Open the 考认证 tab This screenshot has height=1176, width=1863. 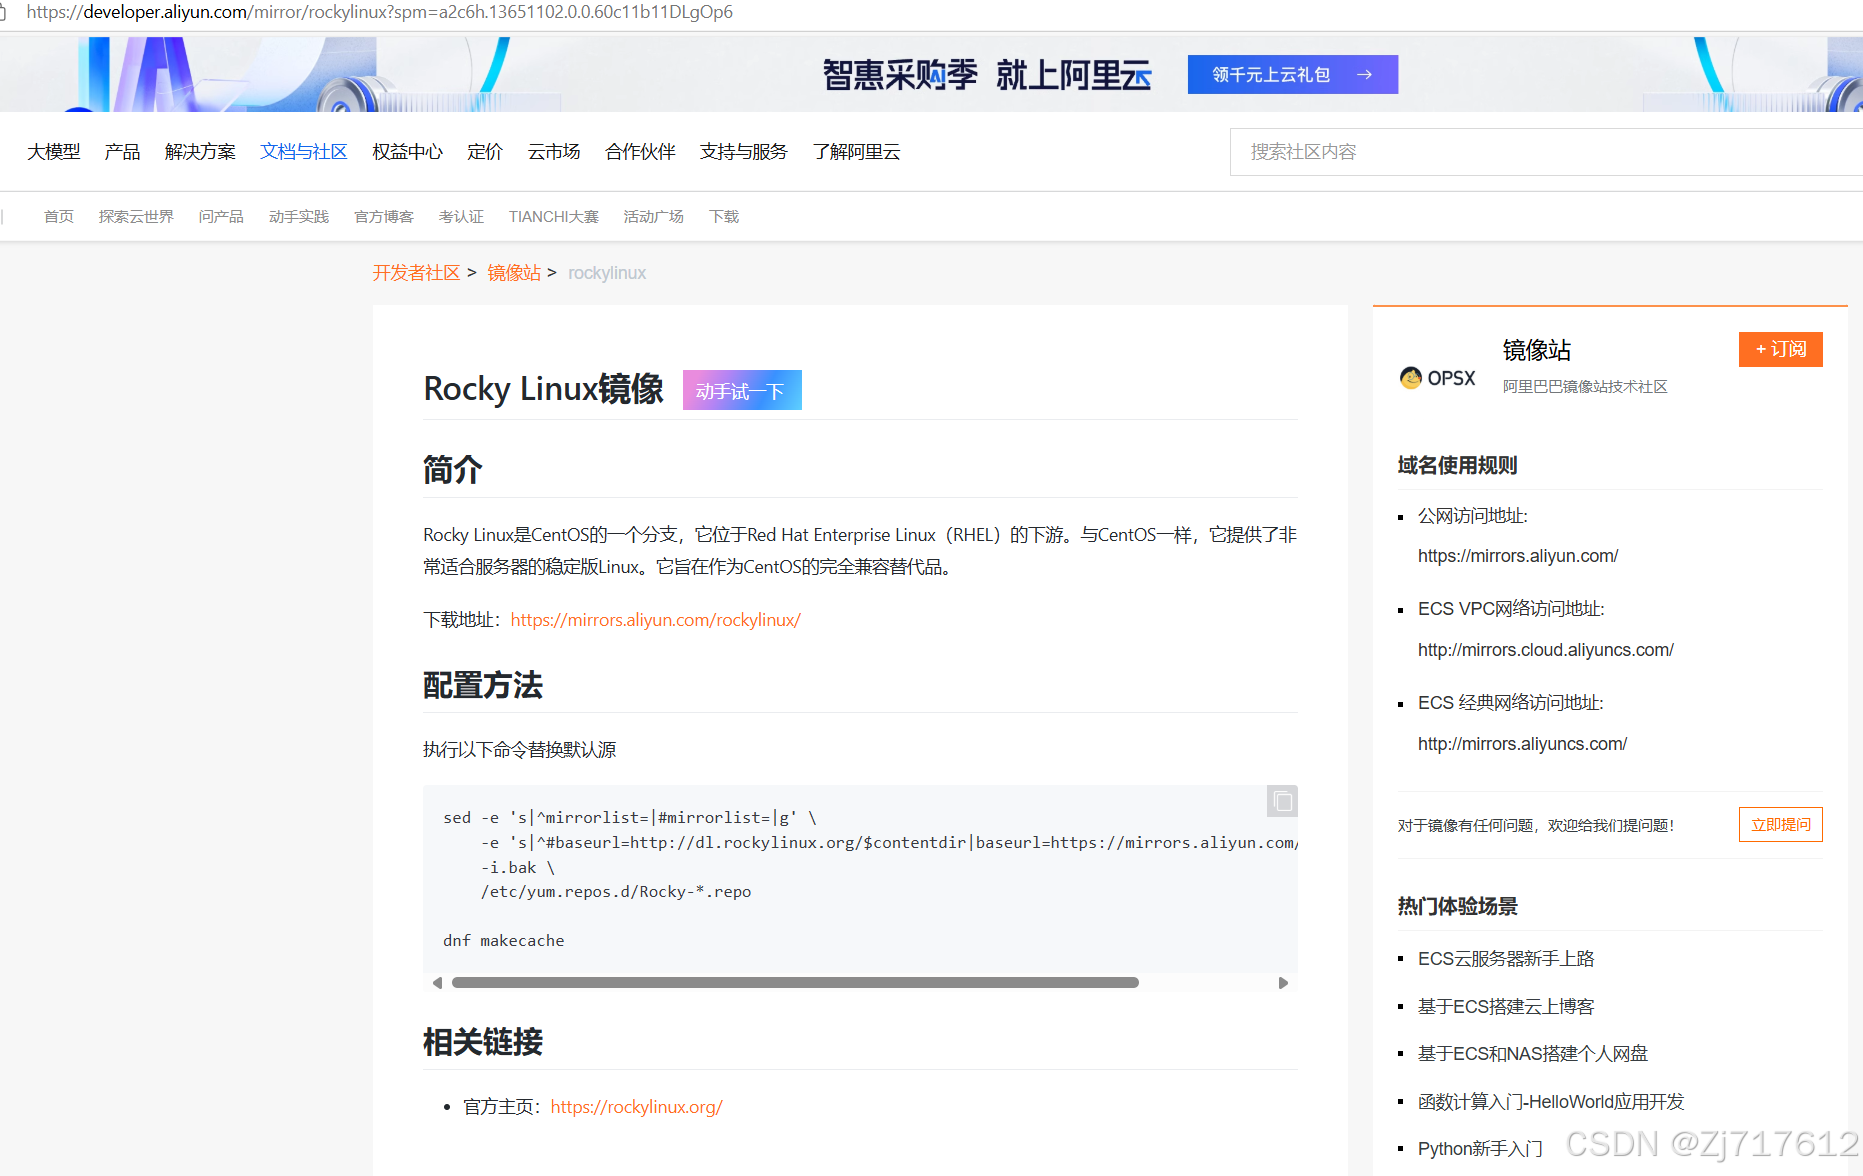(x=461, y=216)
